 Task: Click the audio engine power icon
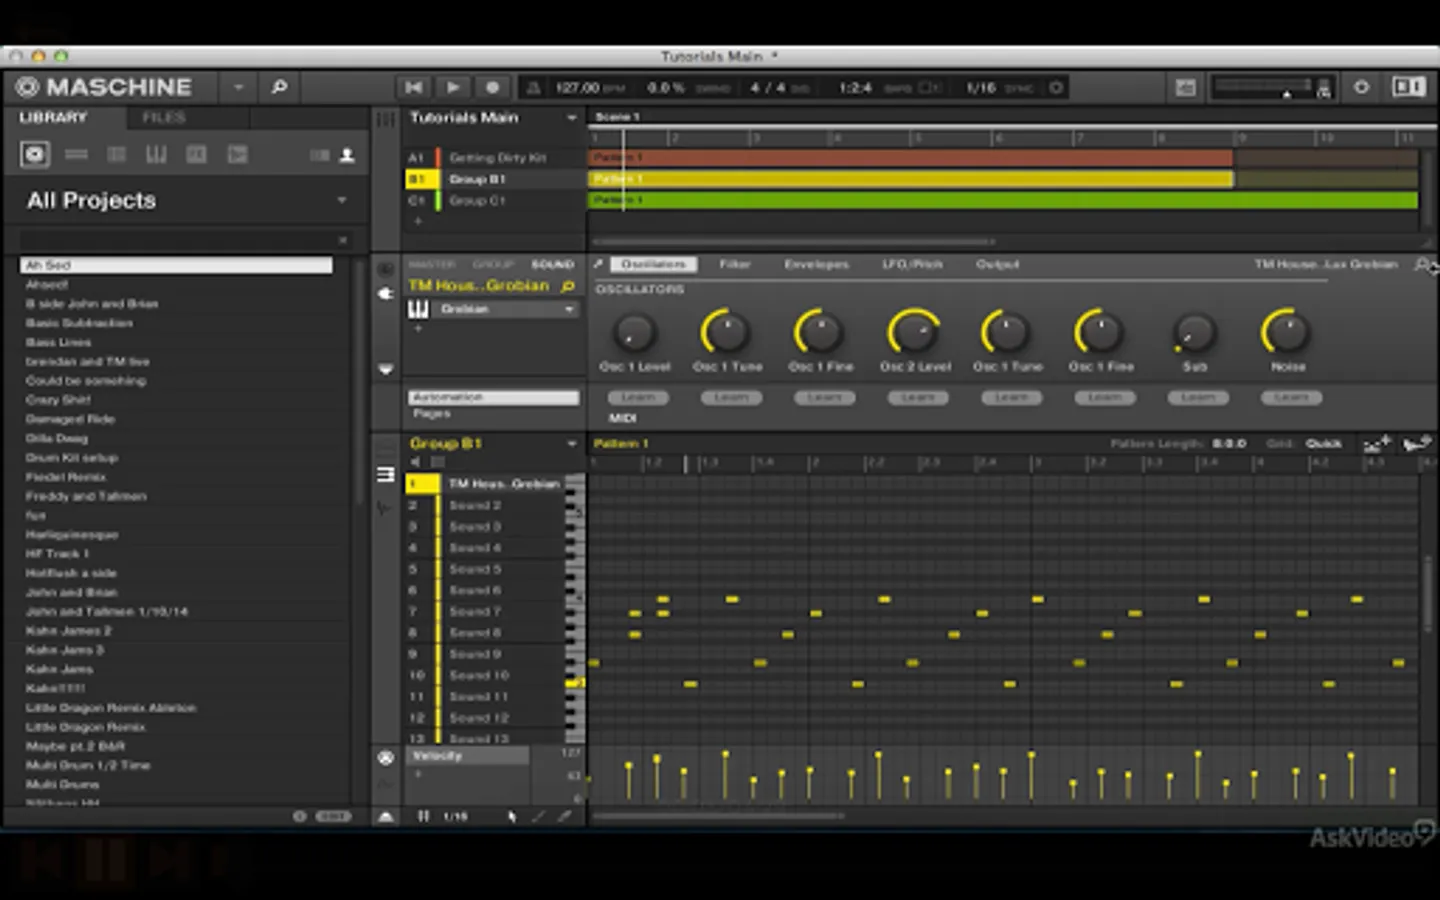point(1361,88)
